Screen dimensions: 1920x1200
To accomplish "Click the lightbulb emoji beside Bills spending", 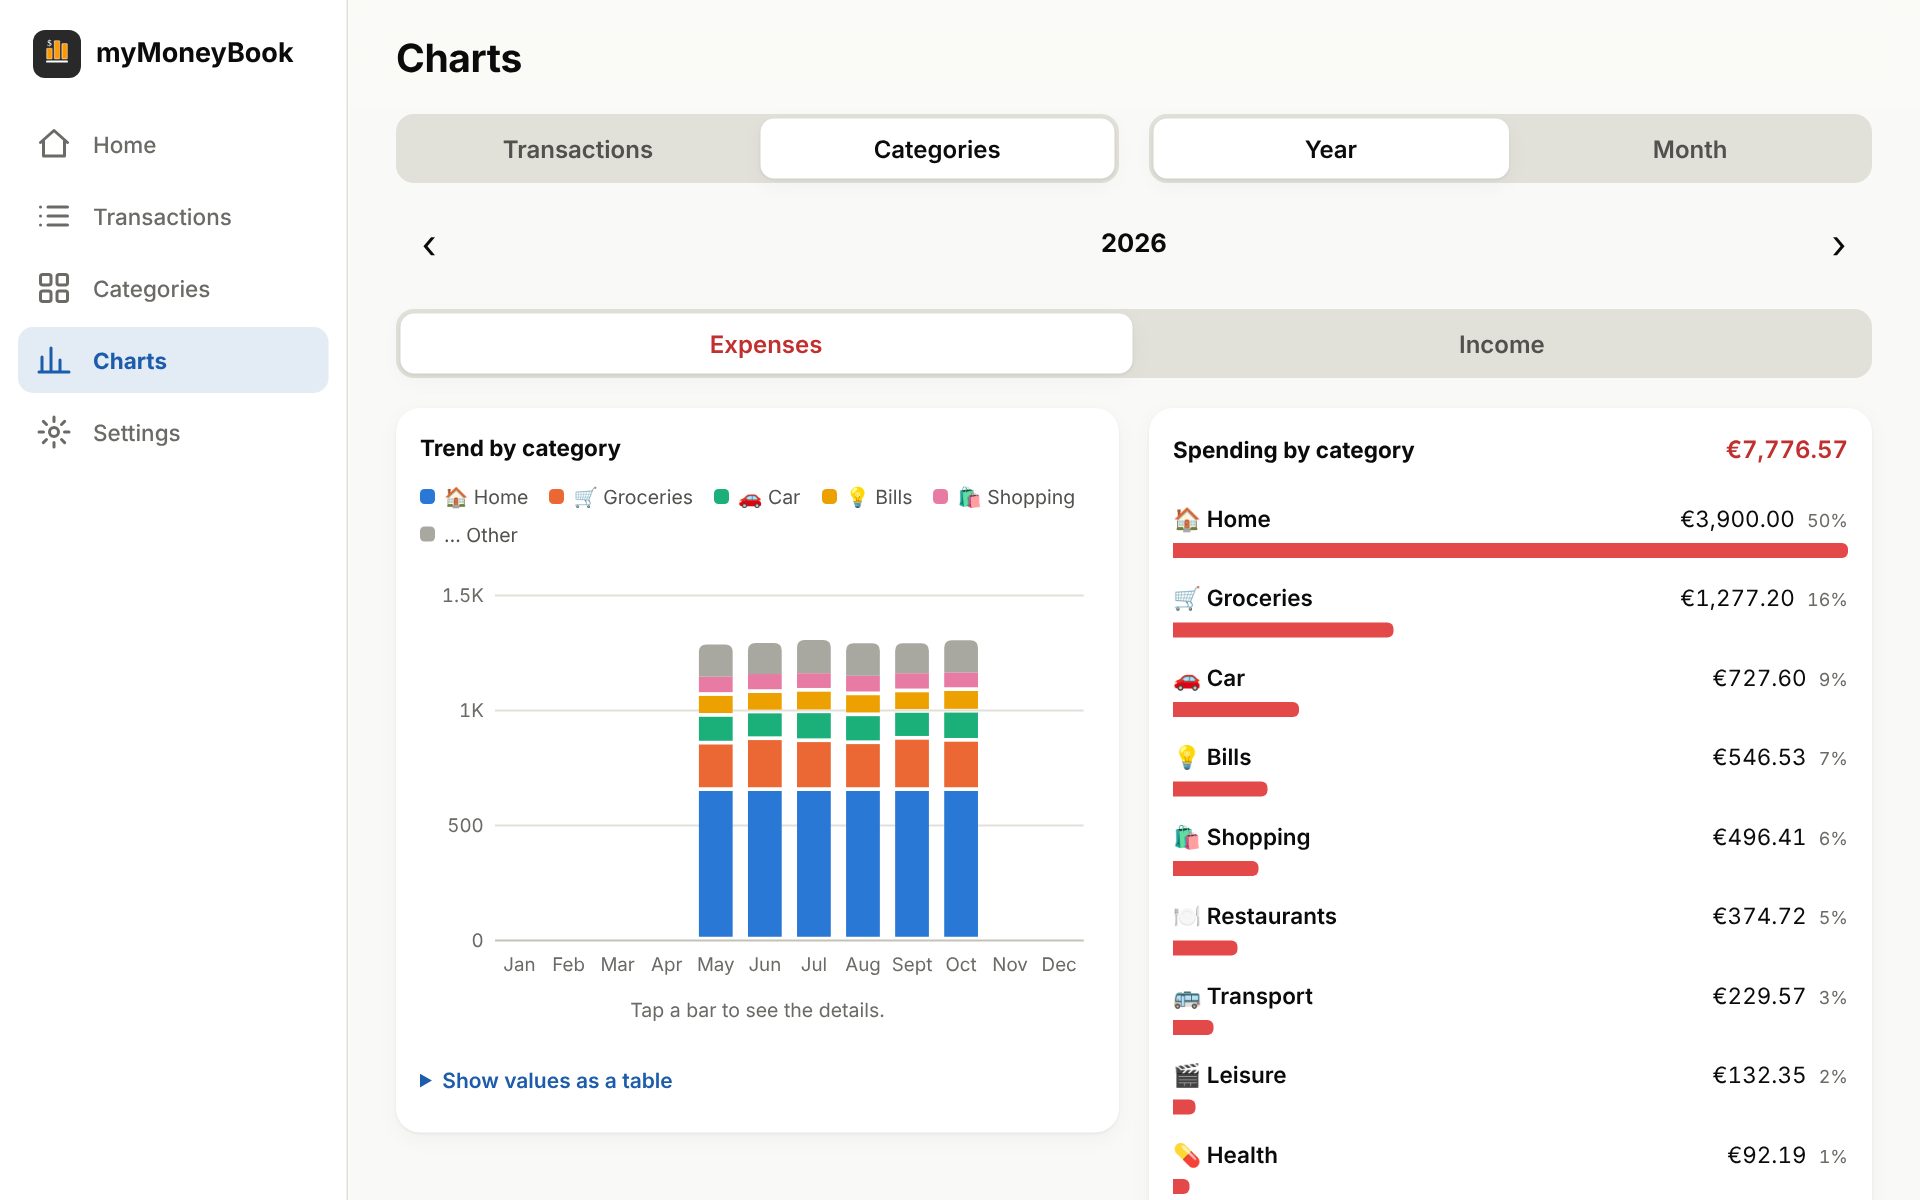I will pyautogui.click(x=1186, y=757).
